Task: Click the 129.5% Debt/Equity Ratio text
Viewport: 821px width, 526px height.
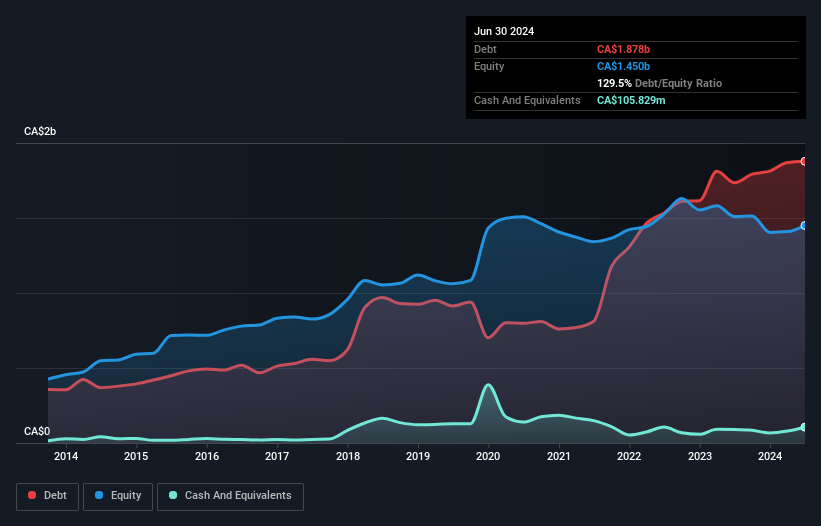Action: pyautogui.click(x=659, y=83)
